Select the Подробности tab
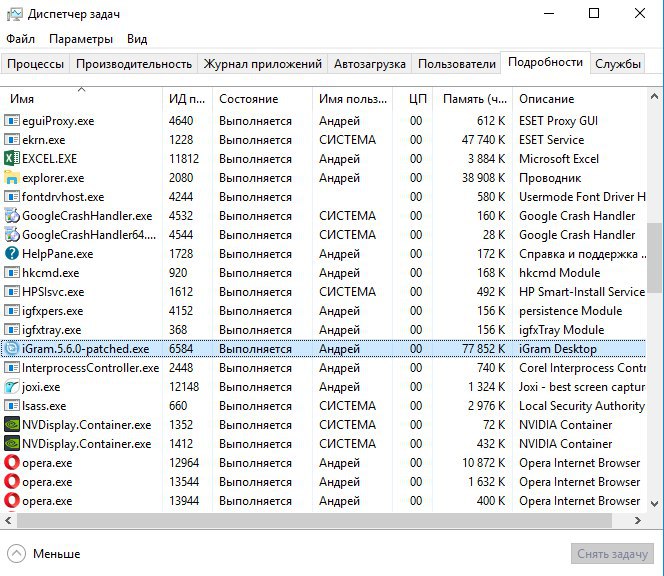This screenshot has width=664, height=576. 545,62
